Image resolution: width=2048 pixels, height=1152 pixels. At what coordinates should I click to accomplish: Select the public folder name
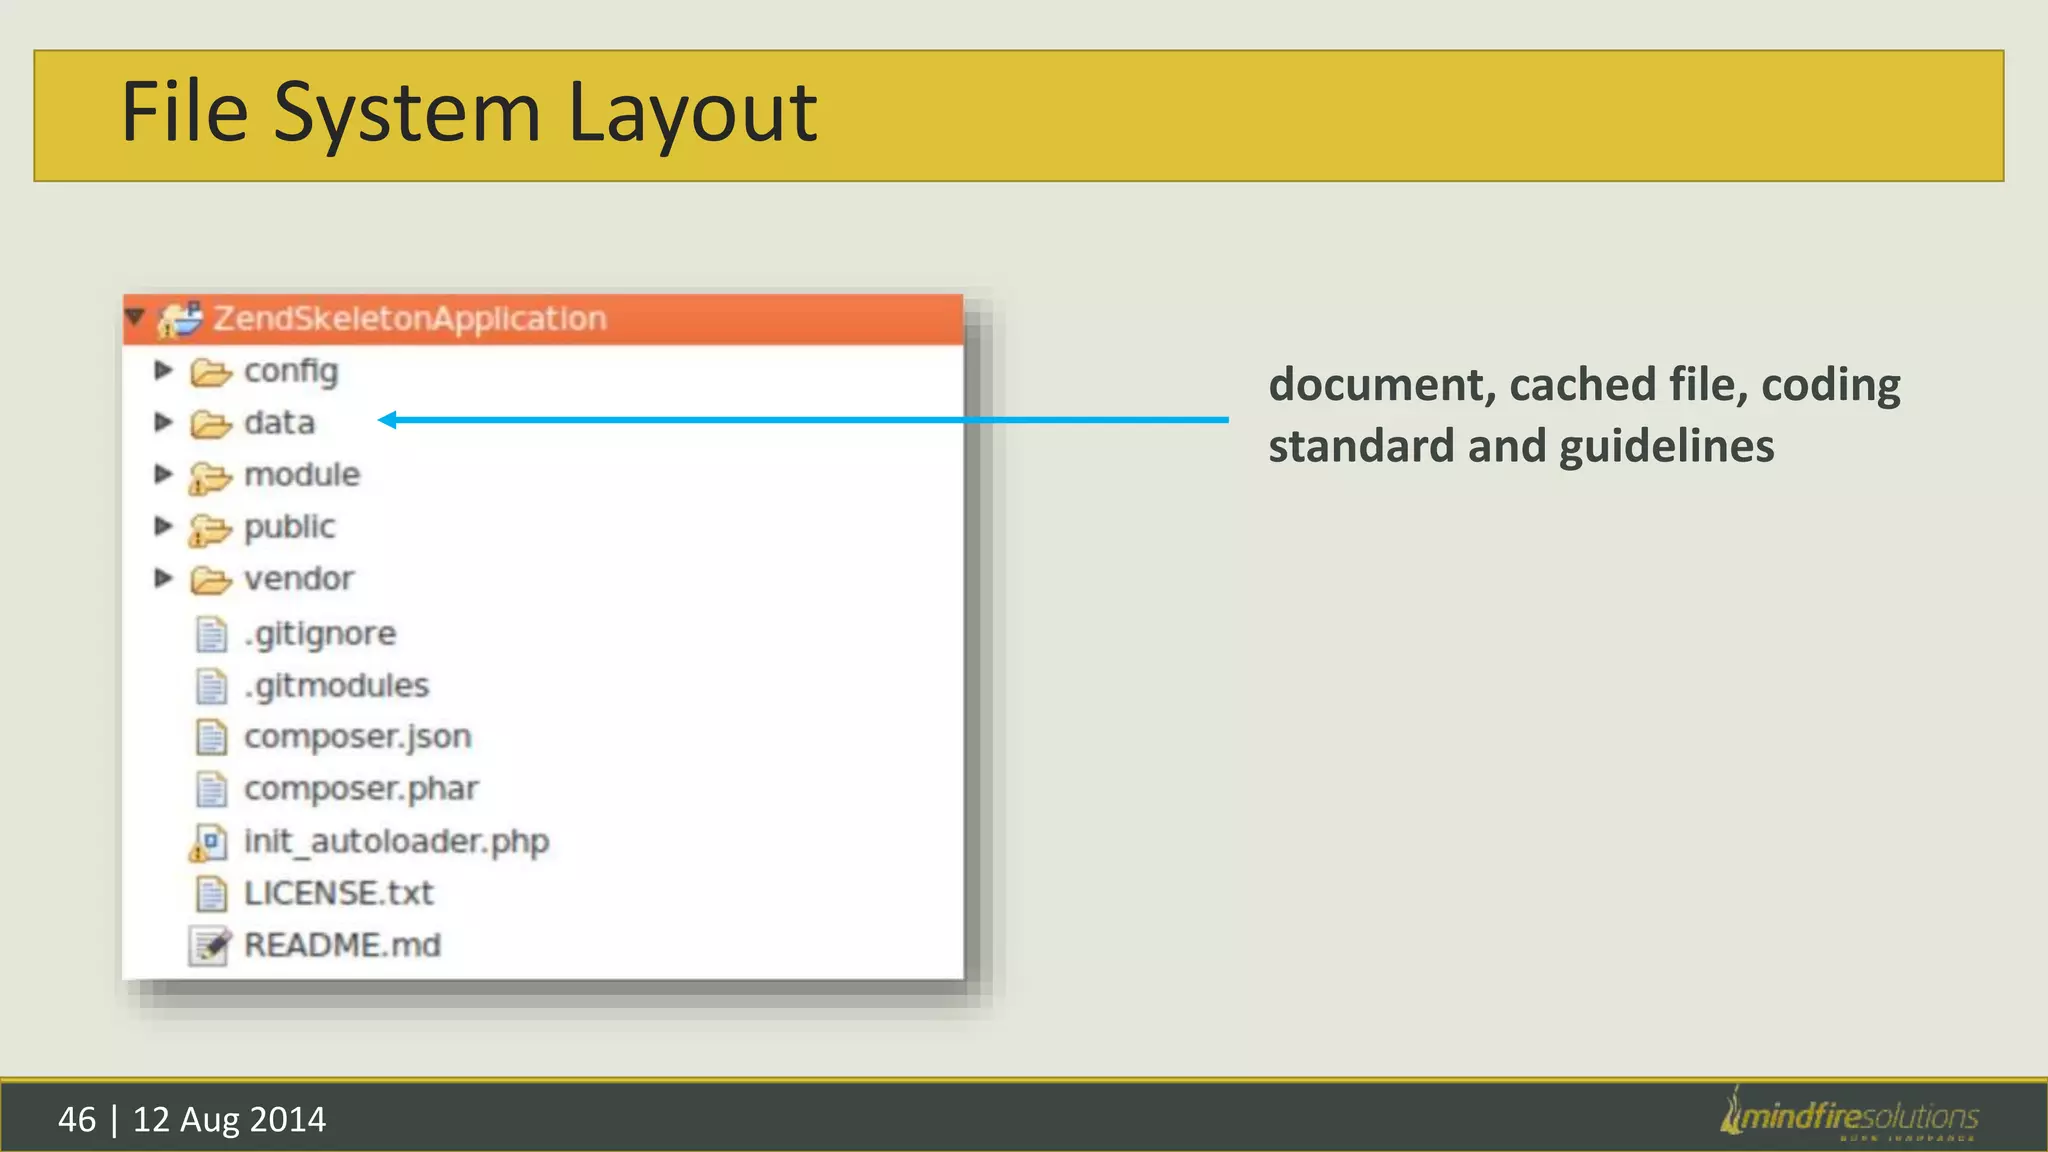click(290, 528)
